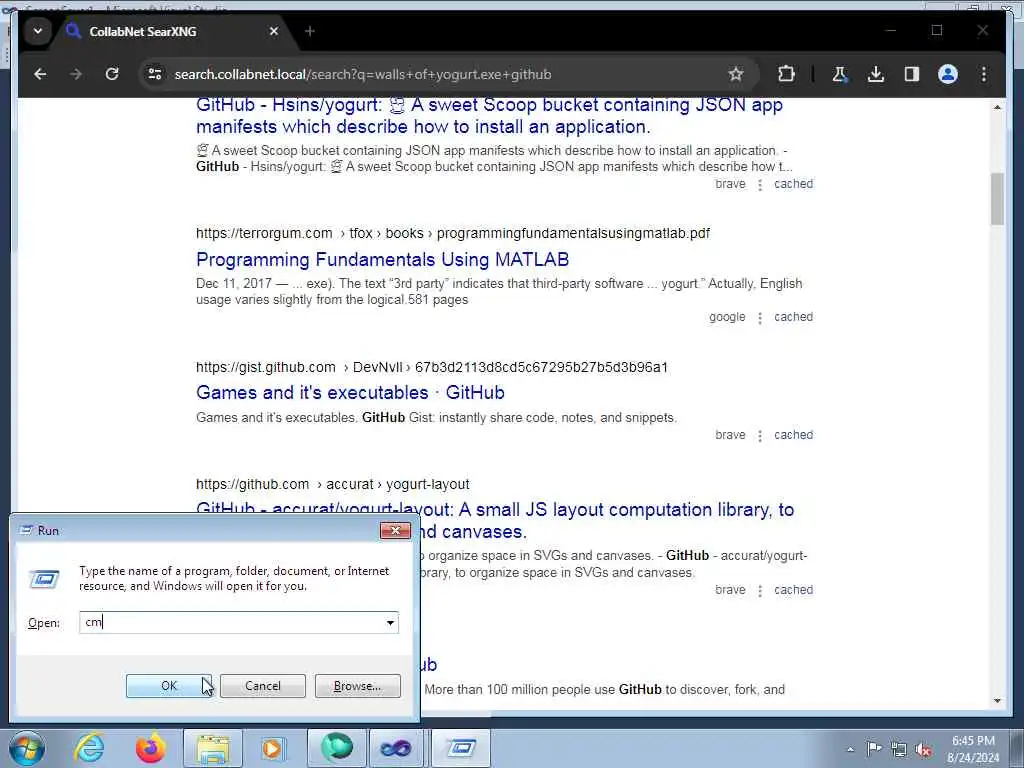Open options dots for Hsins/yogurt result

pyautogui.click(x=760, y=185)
